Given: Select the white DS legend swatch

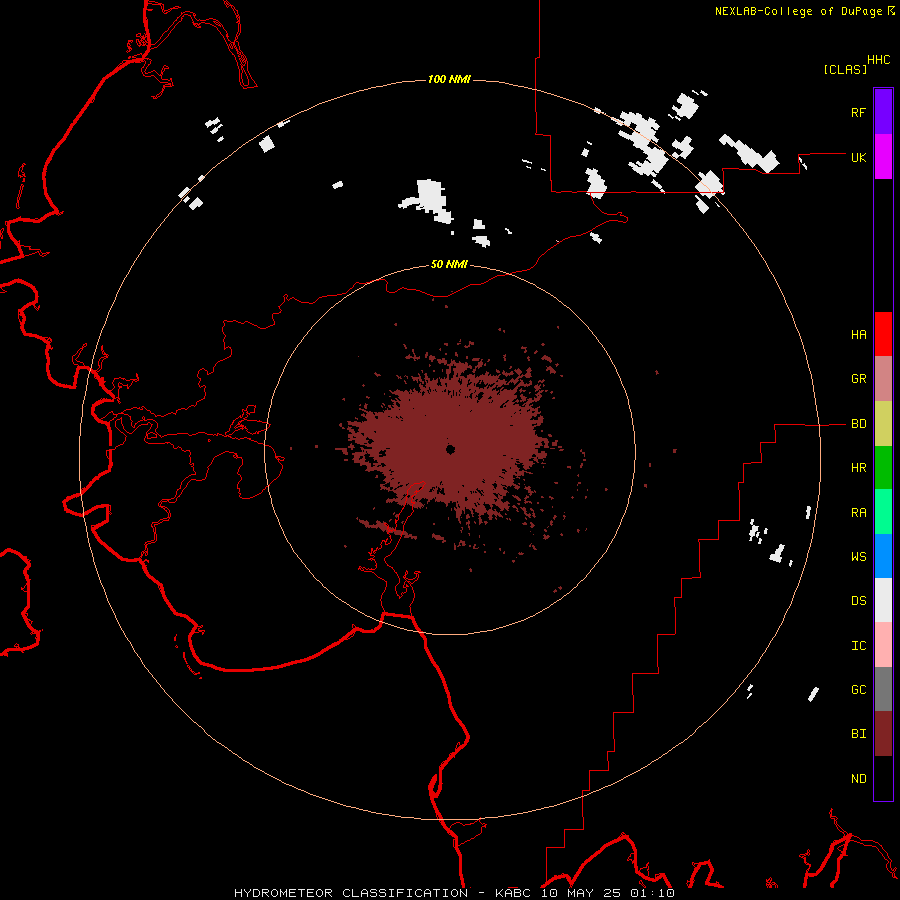Looking at the screenshot, I should point(883,600).
